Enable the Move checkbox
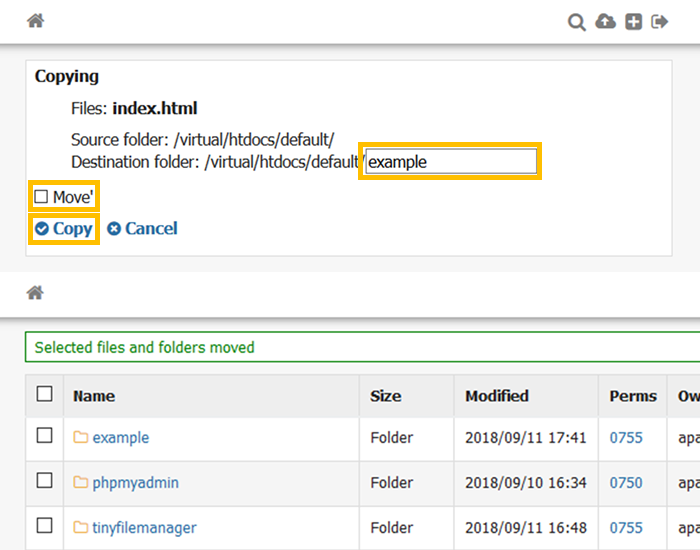This screenshot has width=700, height=550. 42,197
